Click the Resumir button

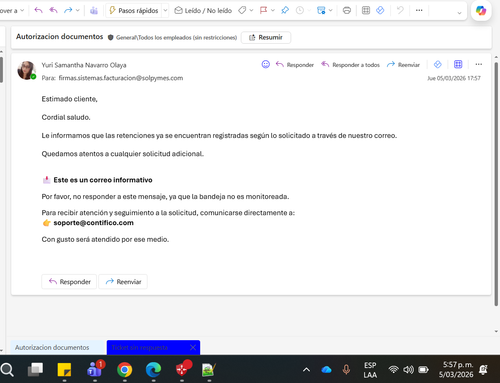(x=266, y=37)
